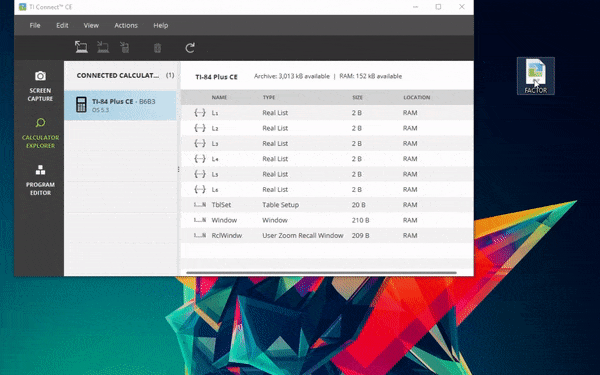
Task: Select the L3 list name
Action: (x=215, y=143)
